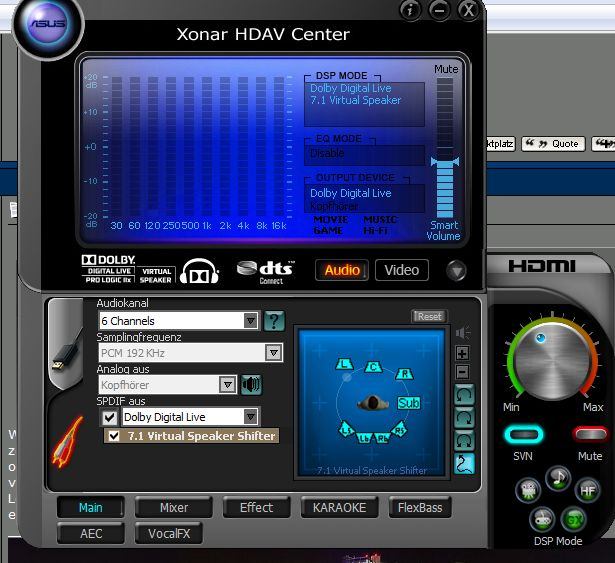Switch to the Main tab

point(91,508)
